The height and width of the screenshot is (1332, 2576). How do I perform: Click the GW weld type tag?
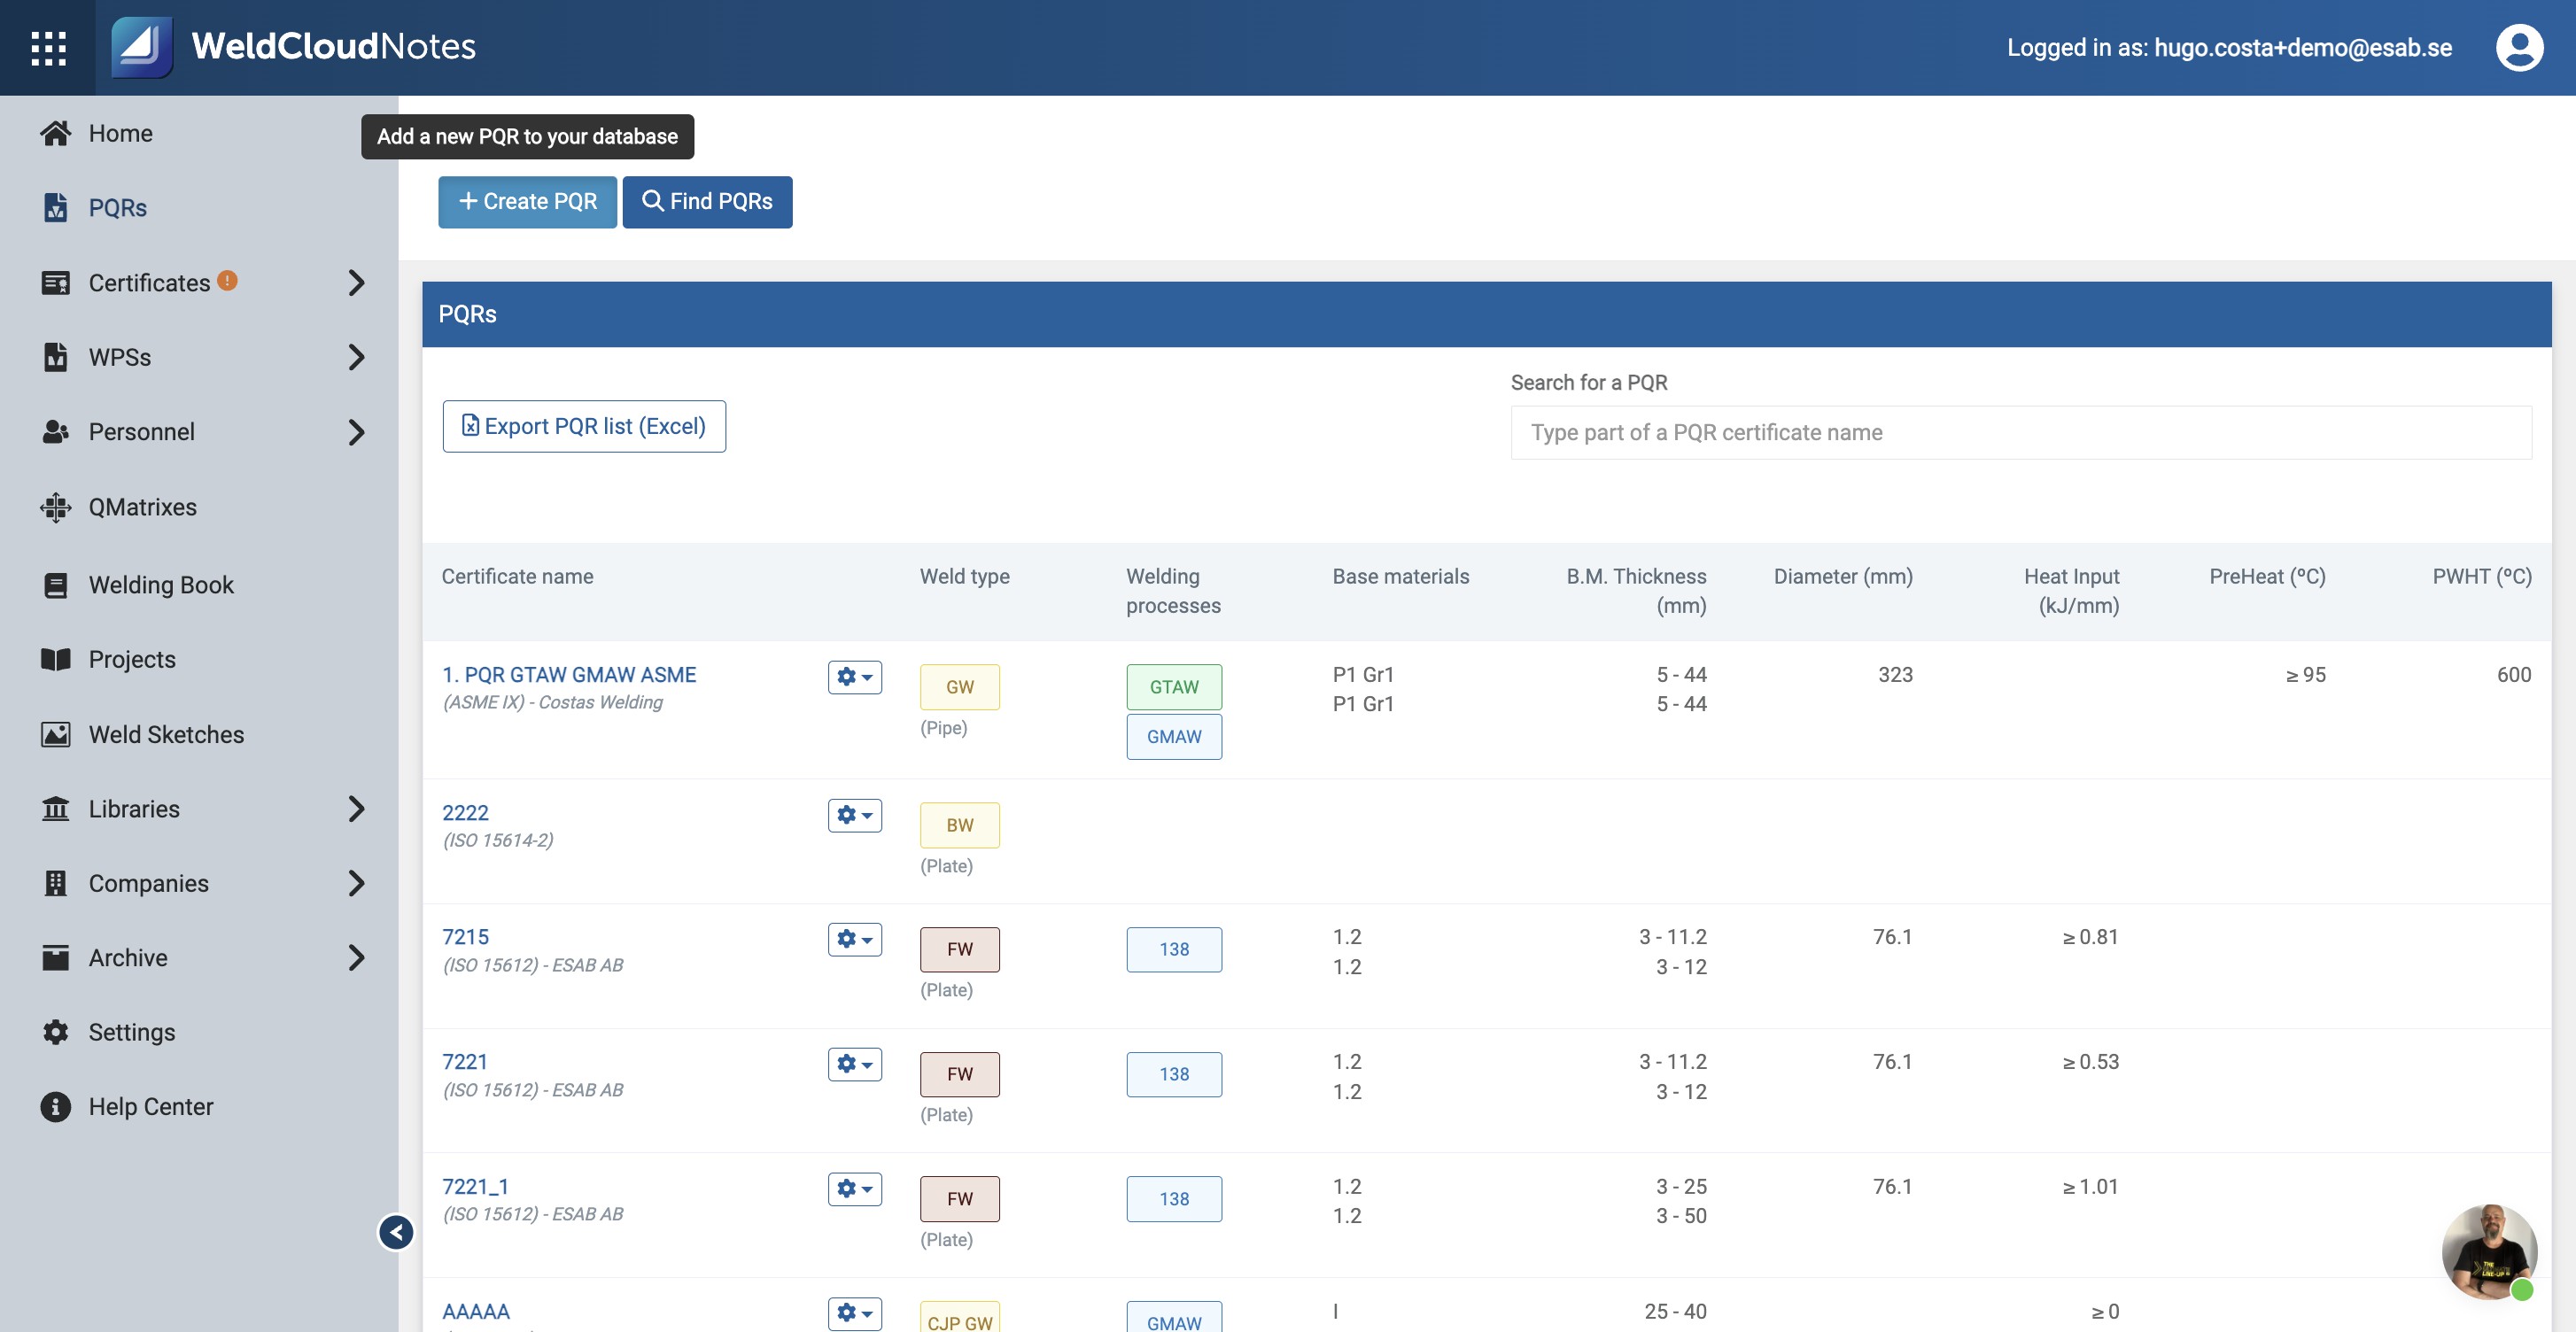point(959,687)
